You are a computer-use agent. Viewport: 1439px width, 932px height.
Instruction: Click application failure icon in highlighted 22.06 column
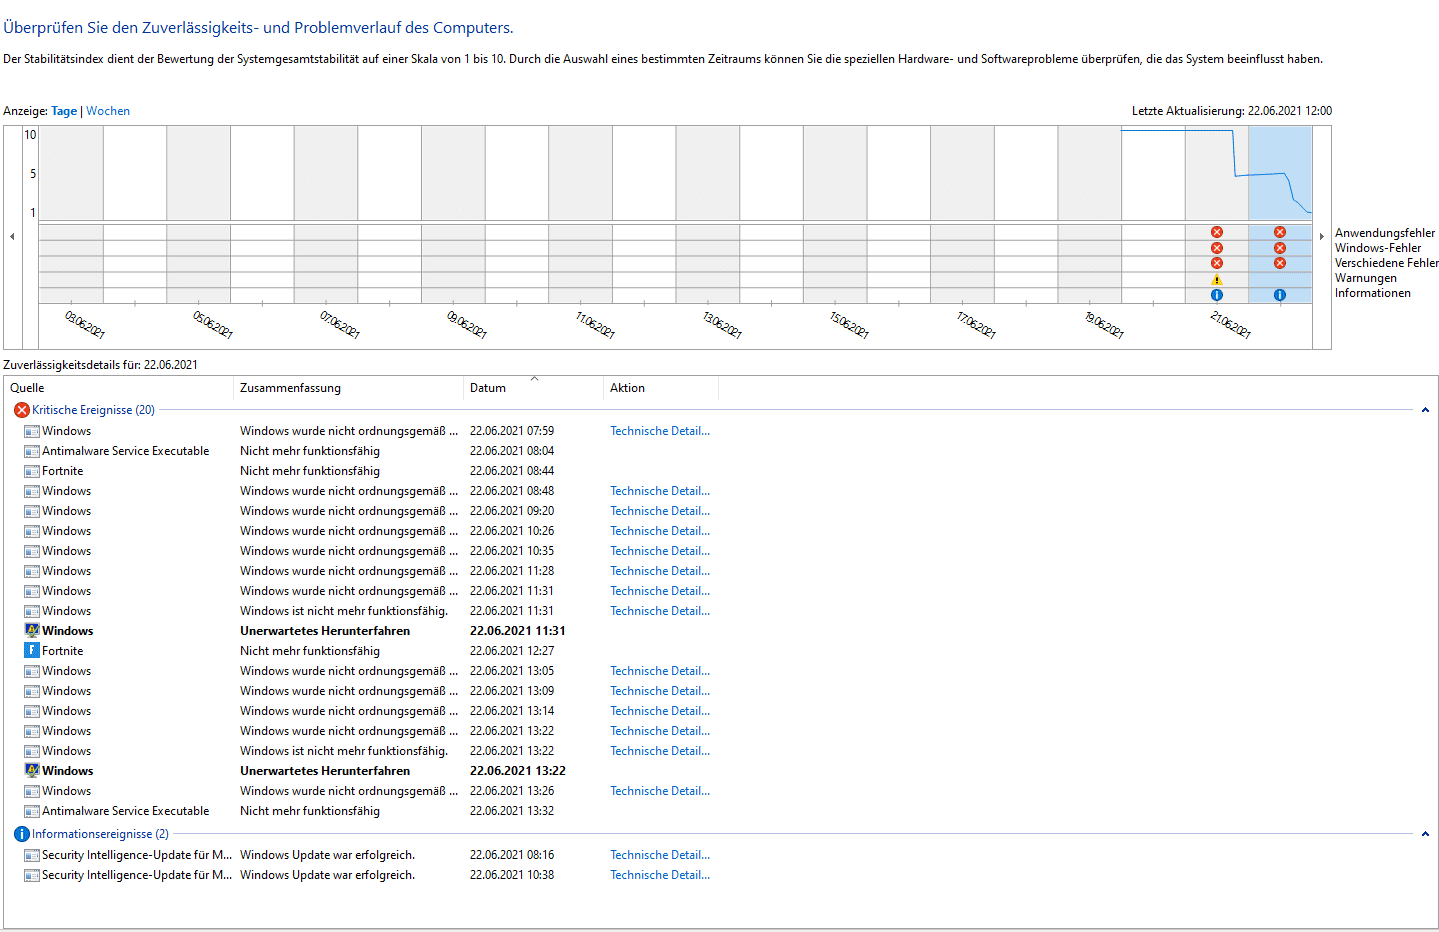pyautogui.click(x=1280, y=232)
